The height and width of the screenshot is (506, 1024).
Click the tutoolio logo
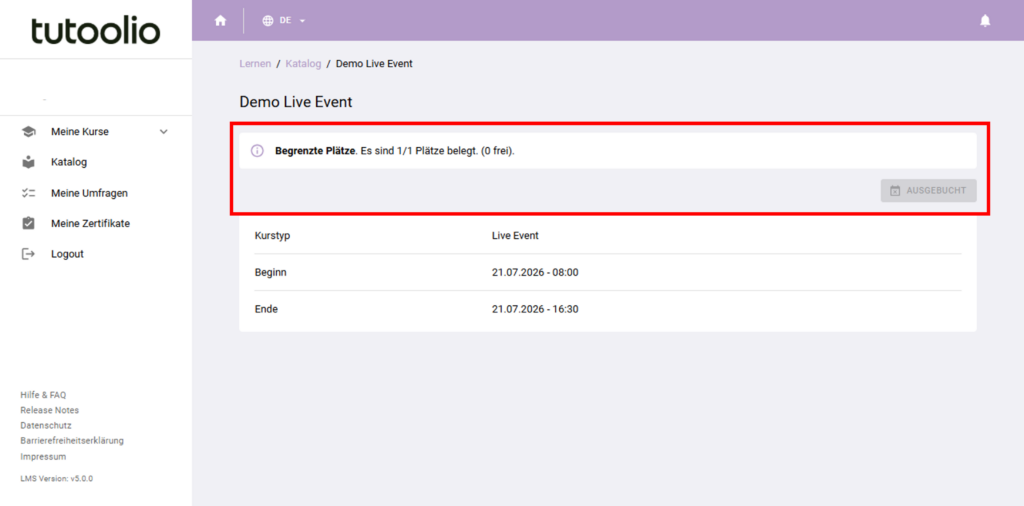[95, 30]
